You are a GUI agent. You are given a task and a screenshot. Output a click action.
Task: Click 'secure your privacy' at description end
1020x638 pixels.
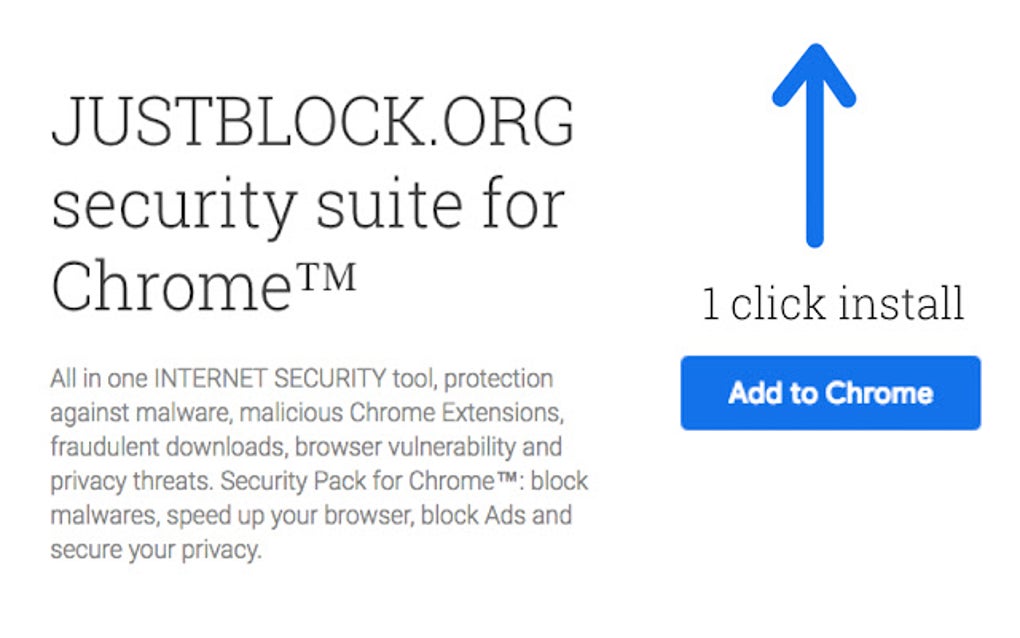[x=157, y=548]
